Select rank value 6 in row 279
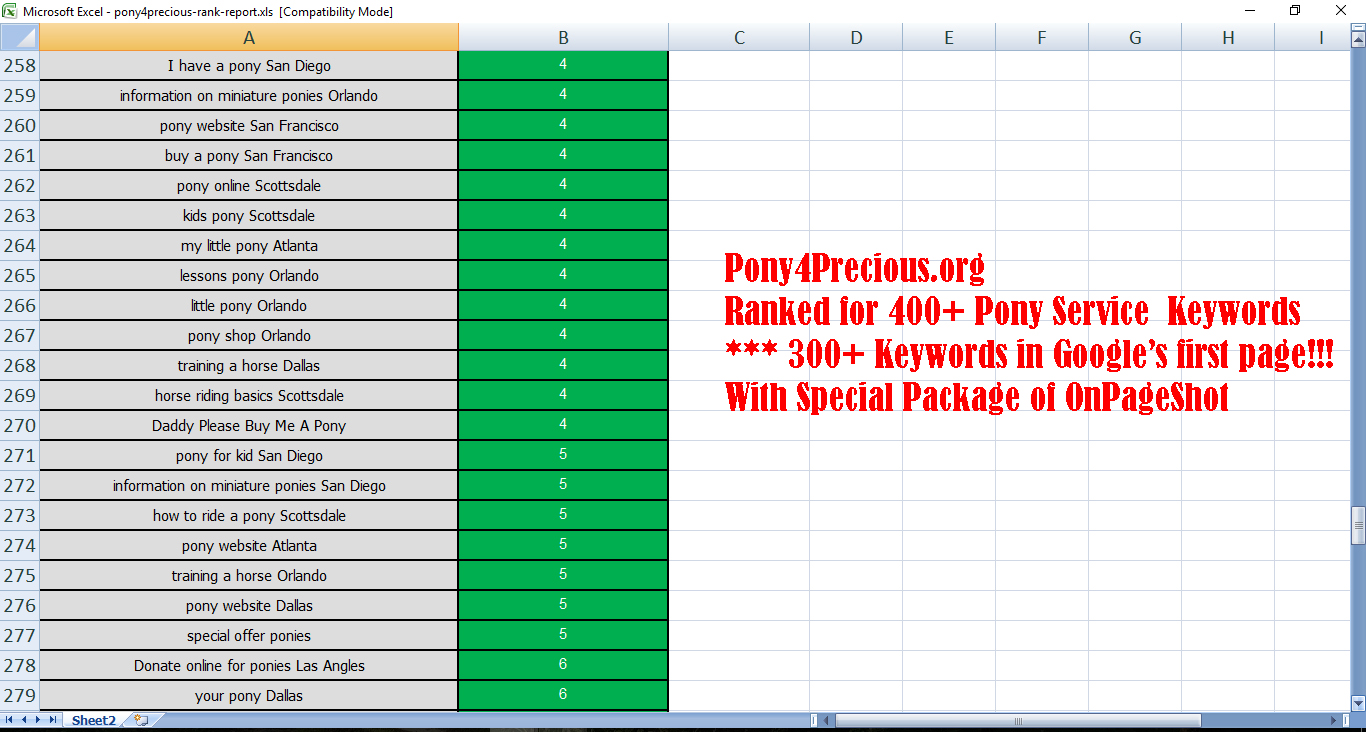The image size is (1366, 732). (x=564, y=696)
